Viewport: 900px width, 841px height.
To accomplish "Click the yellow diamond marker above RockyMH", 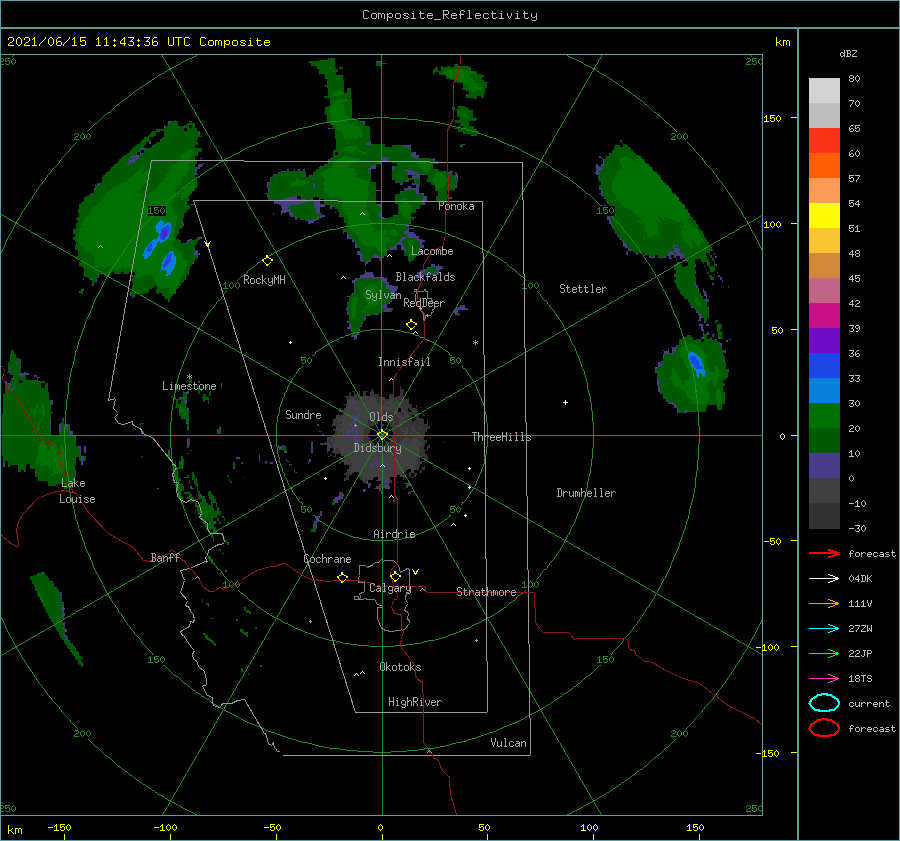I will click(267, 261).
